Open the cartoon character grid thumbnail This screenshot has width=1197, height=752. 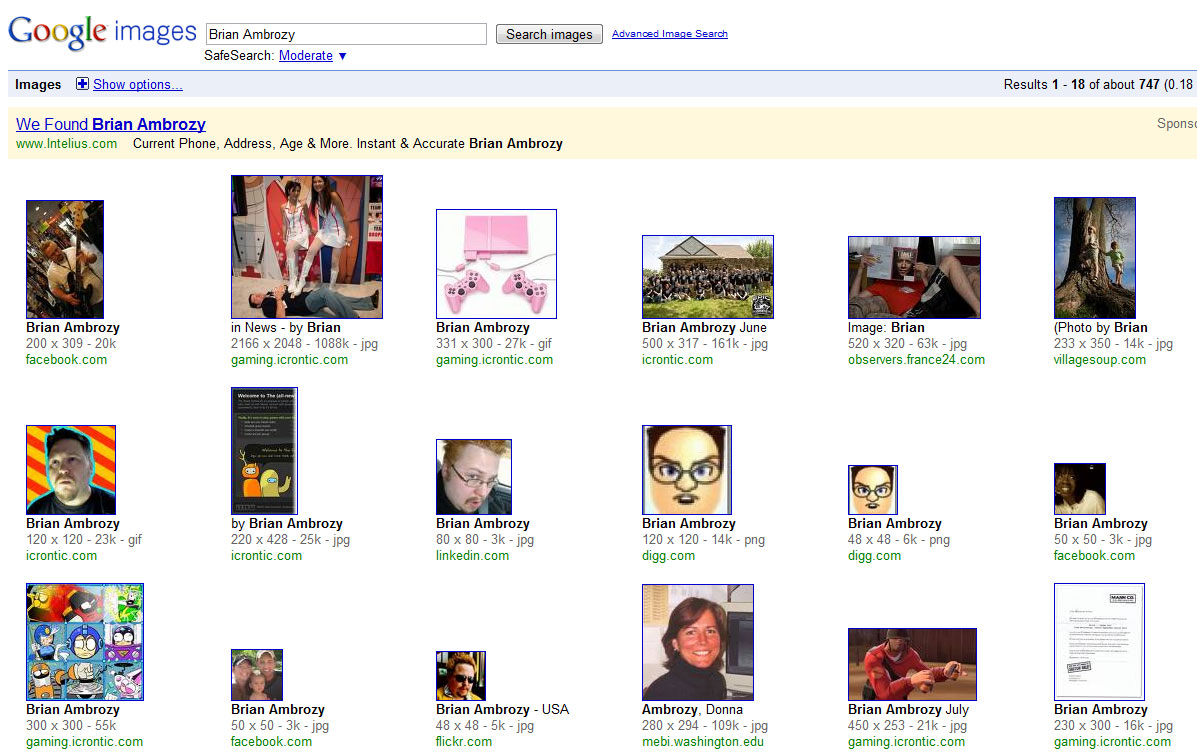tap(85, 642)
